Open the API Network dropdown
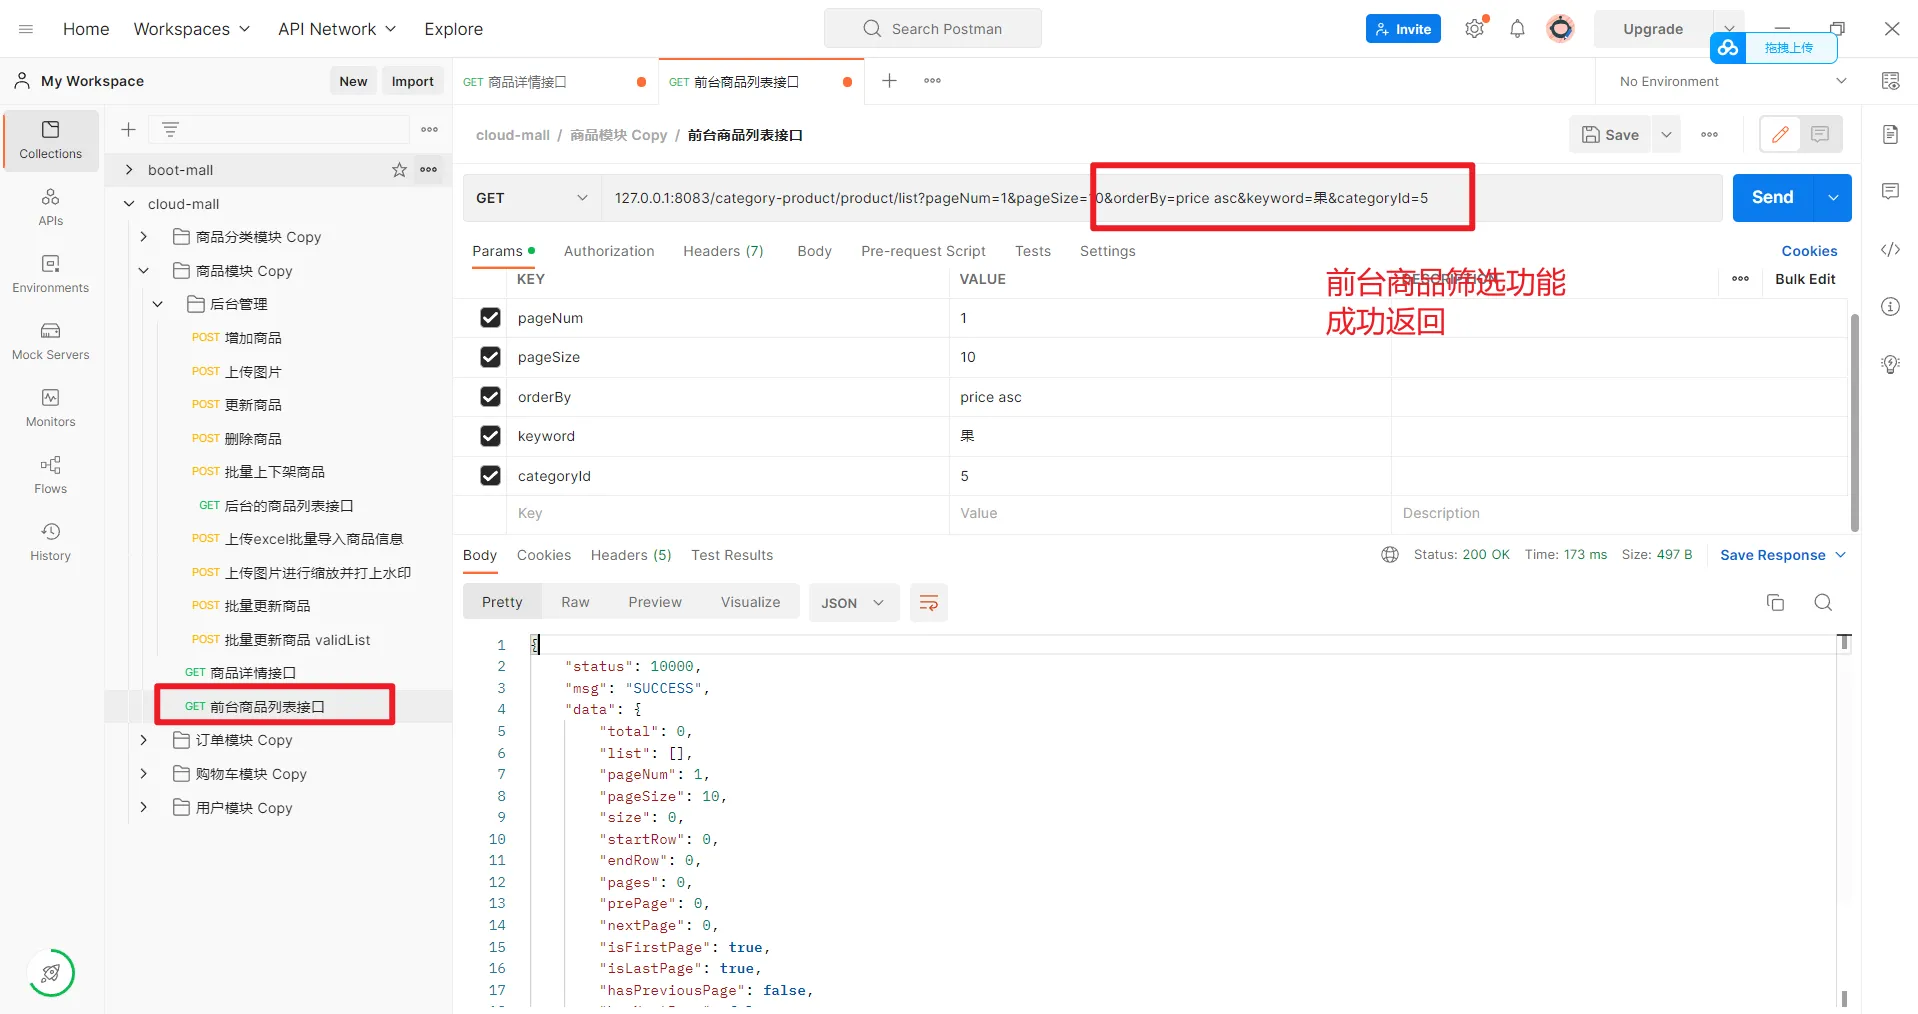Viewport: 1918px width, 1014px height. click(x=337, y=29)
